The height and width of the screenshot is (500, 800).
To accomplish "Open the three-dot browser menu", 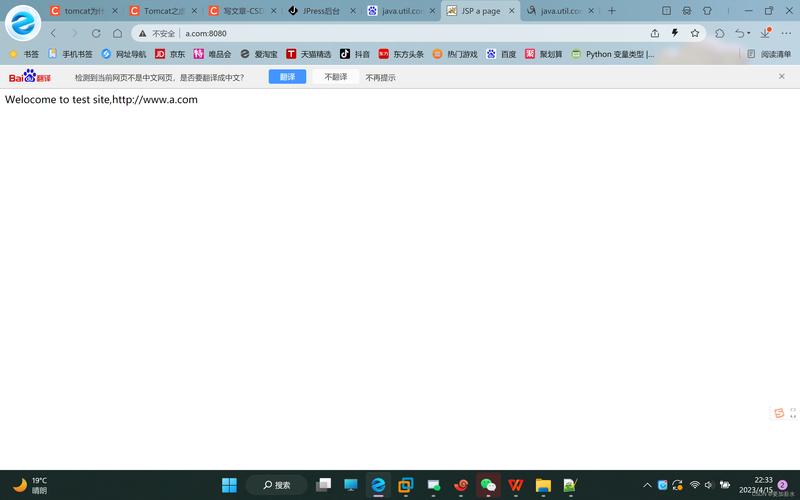I will coord(786,33).
